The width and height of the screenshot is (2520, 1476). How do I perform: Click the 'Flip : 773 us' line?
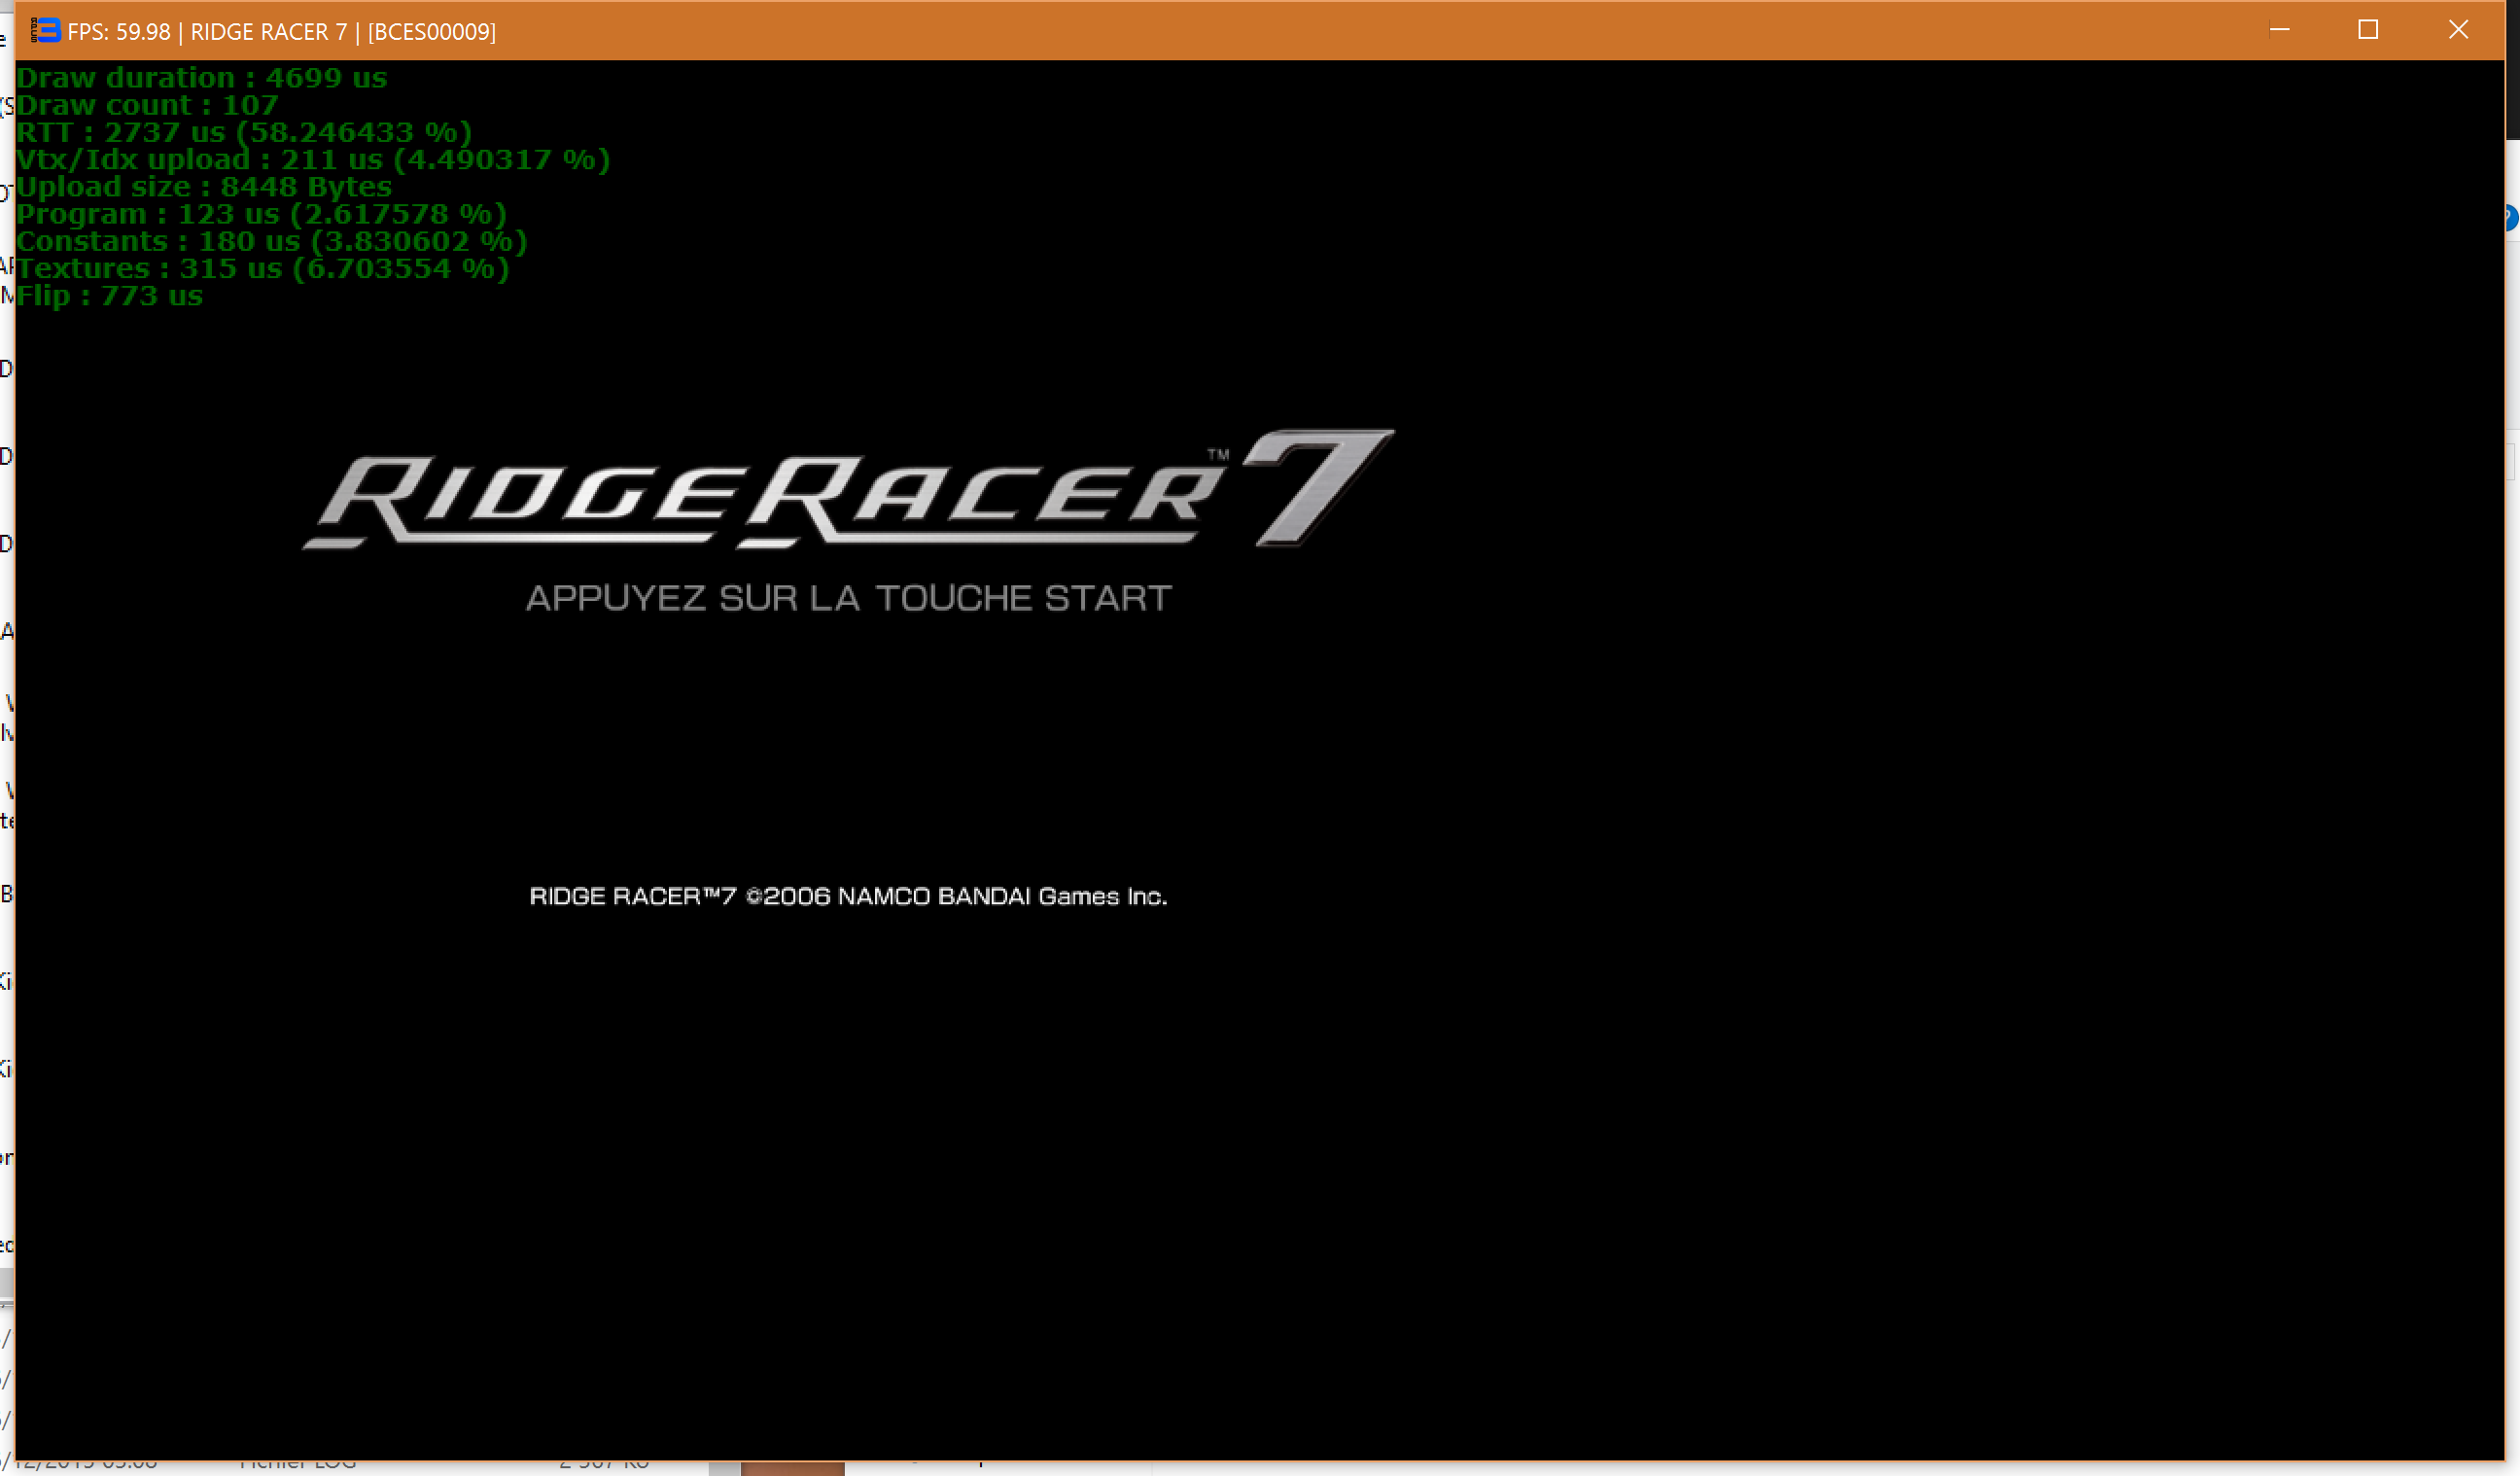109,296
